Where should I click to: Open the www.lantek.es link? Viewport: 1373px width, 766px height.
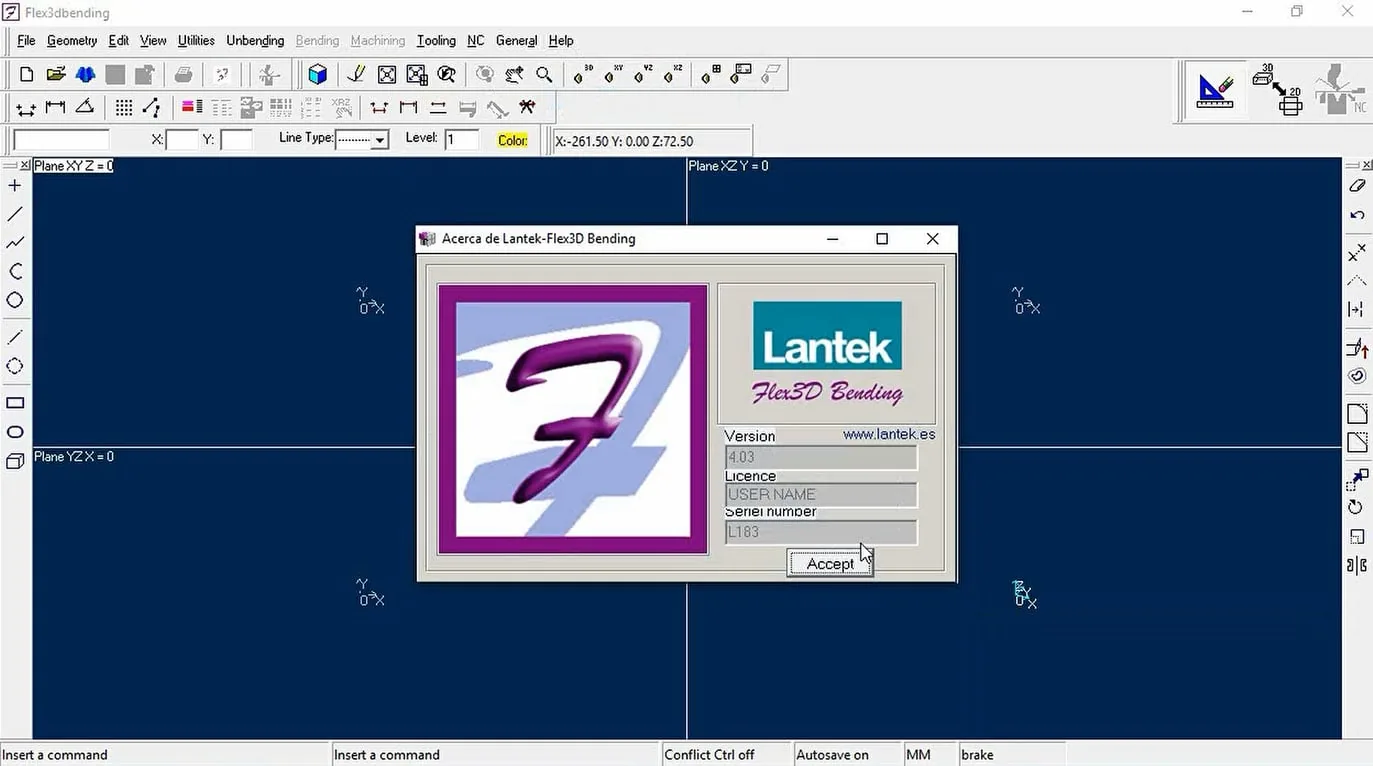point(889,434)
